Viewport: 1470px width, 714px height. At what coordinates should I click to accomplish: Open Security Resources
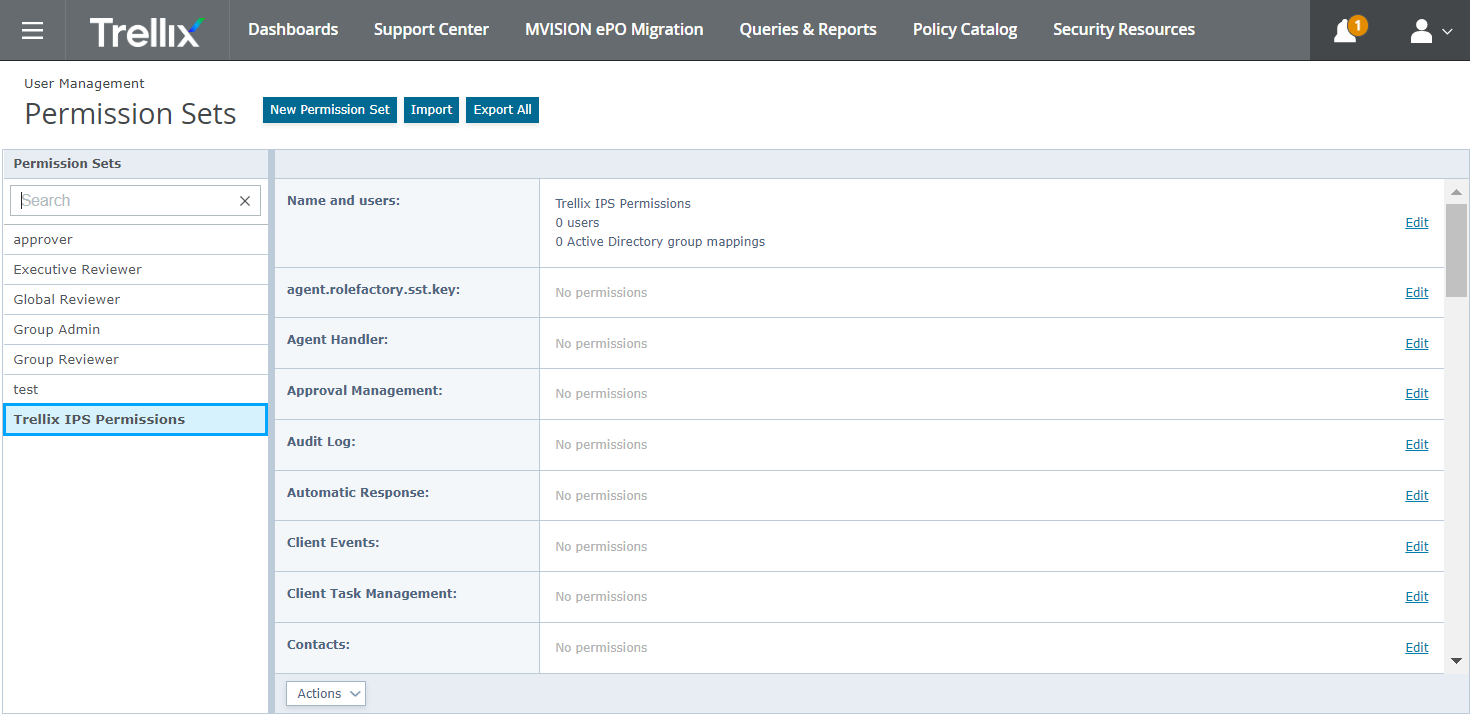[x=1124, y=30]
